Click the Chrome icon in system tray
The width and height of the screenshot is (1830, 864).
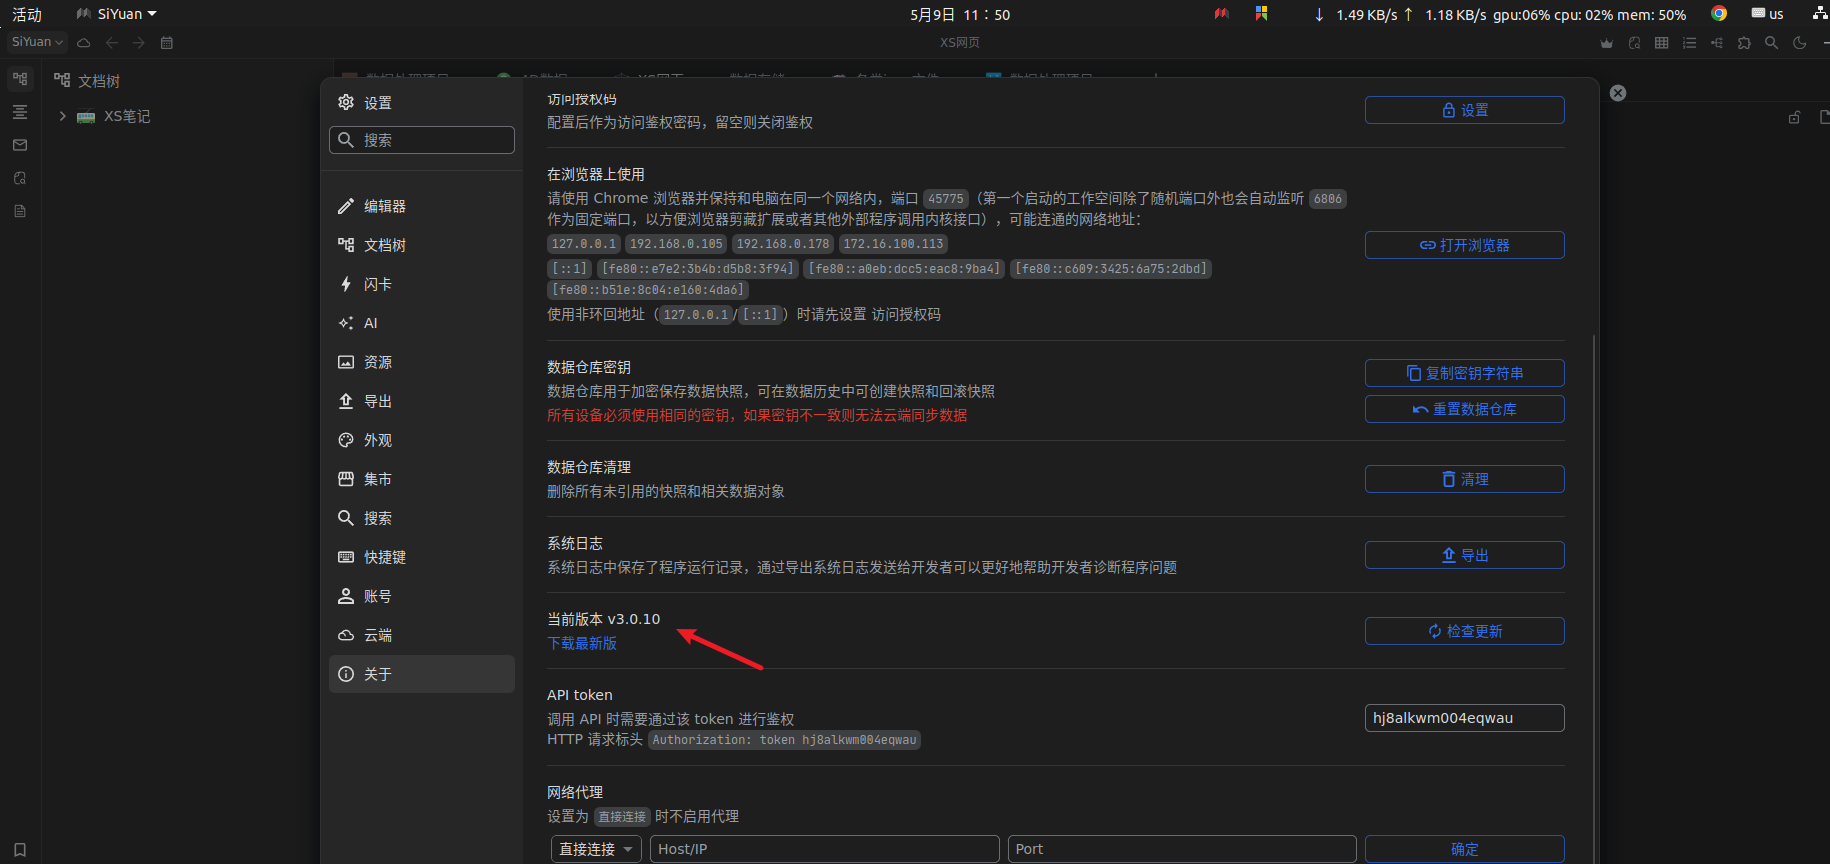(1719, 14)
